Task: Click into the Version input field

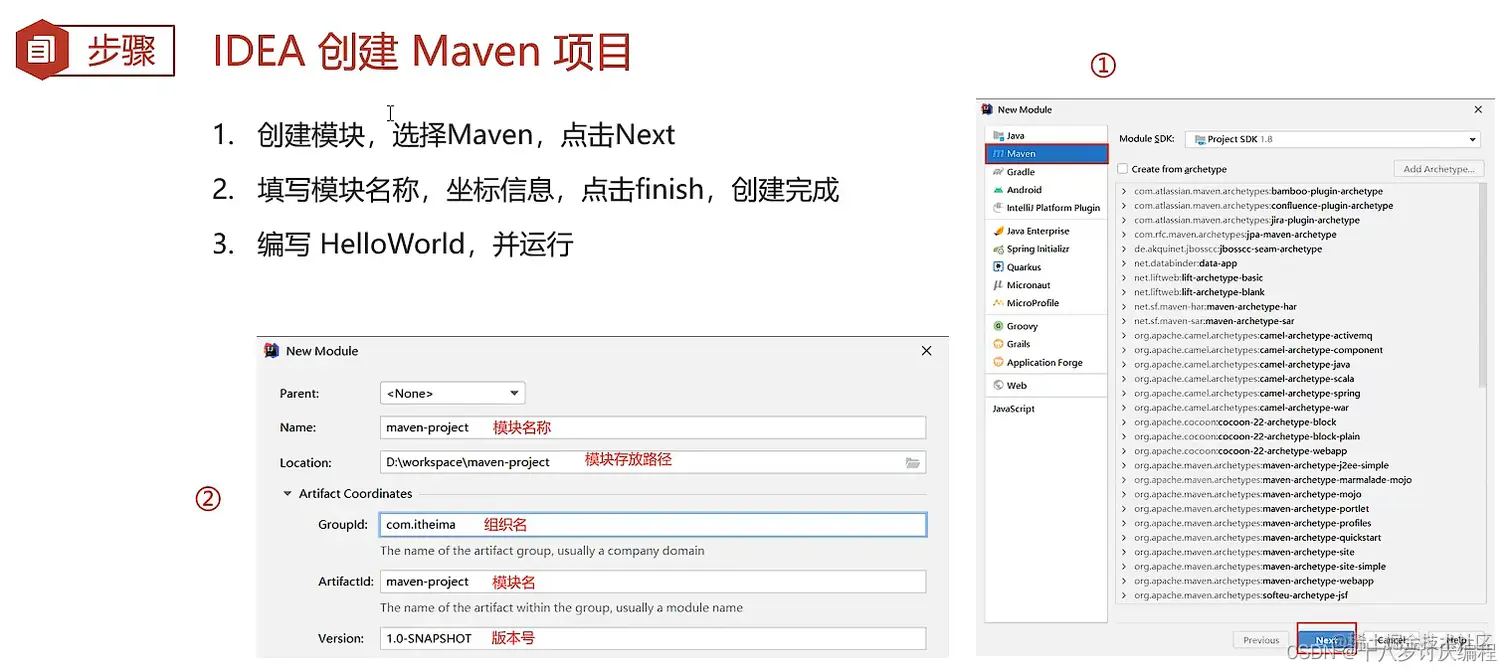Action: (x=653, y=638)
